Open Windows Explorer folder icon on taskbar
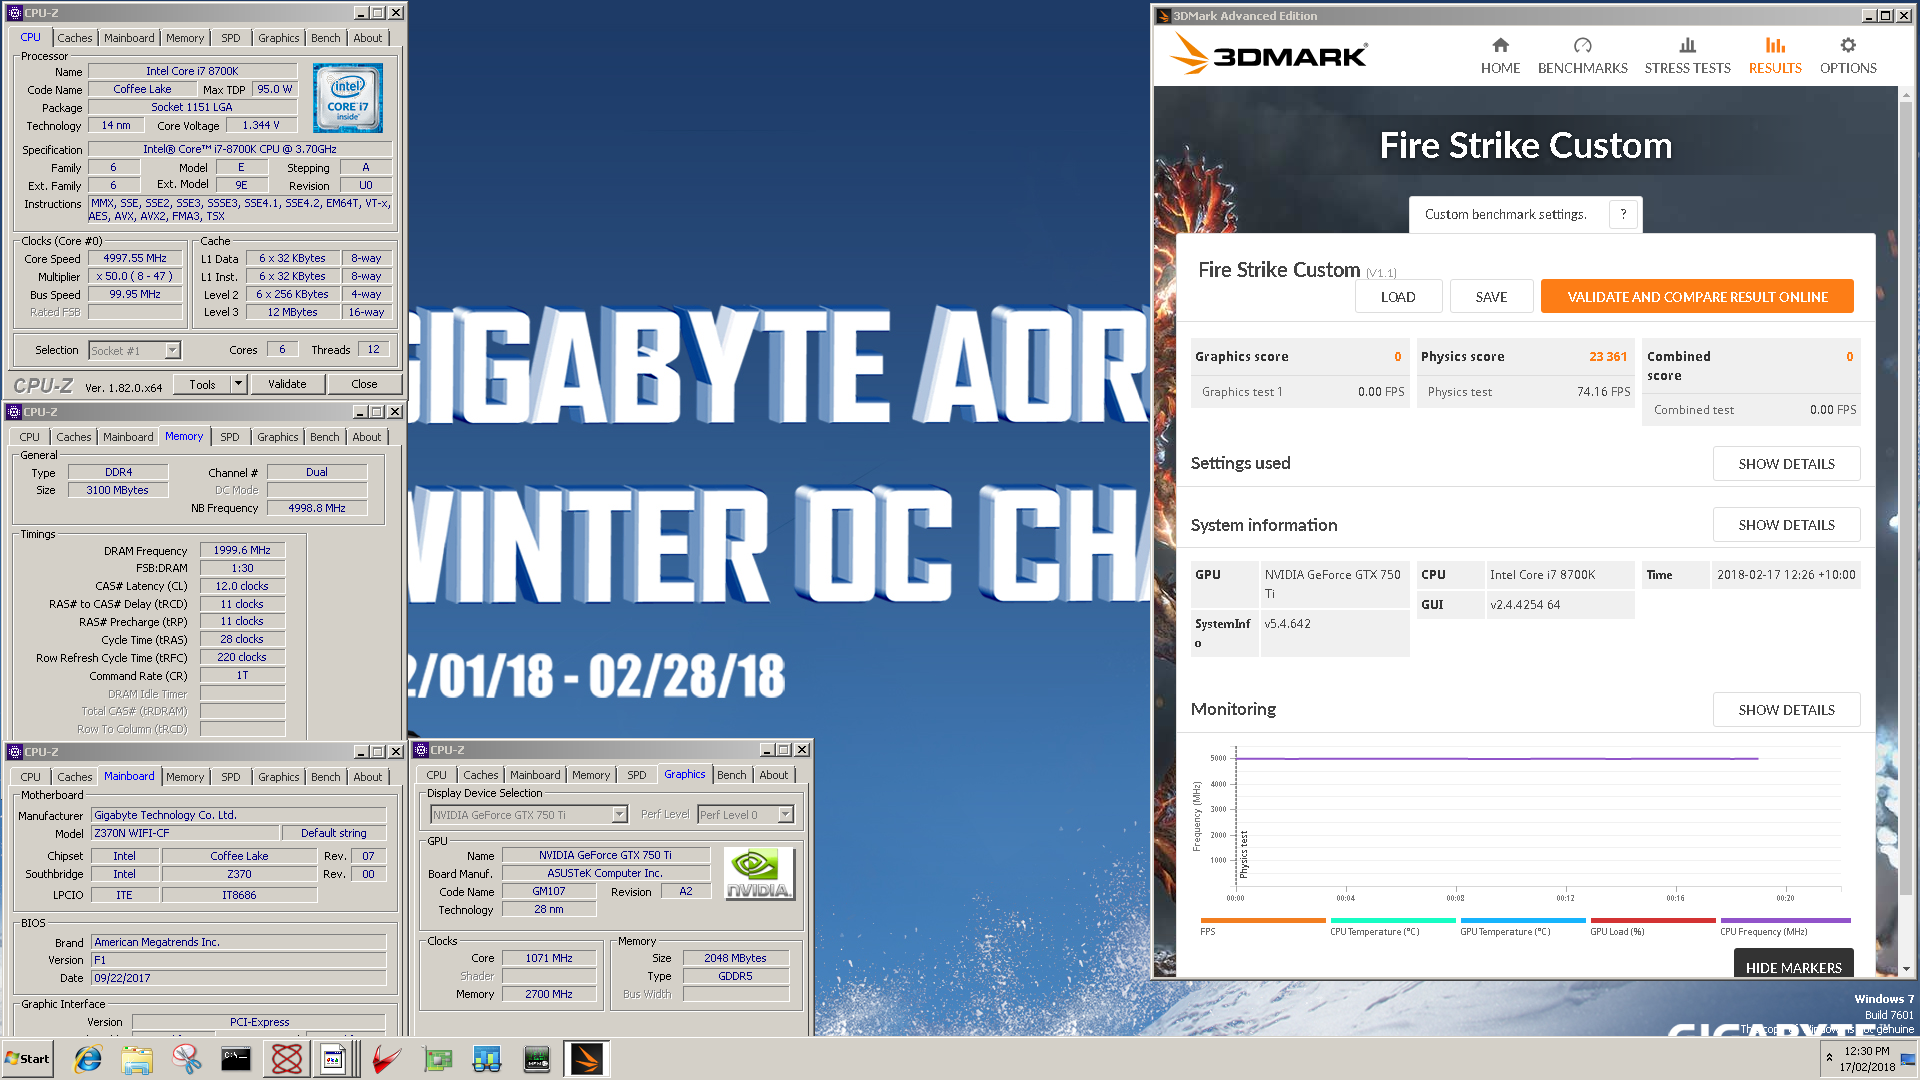 tap(137, 1059)
